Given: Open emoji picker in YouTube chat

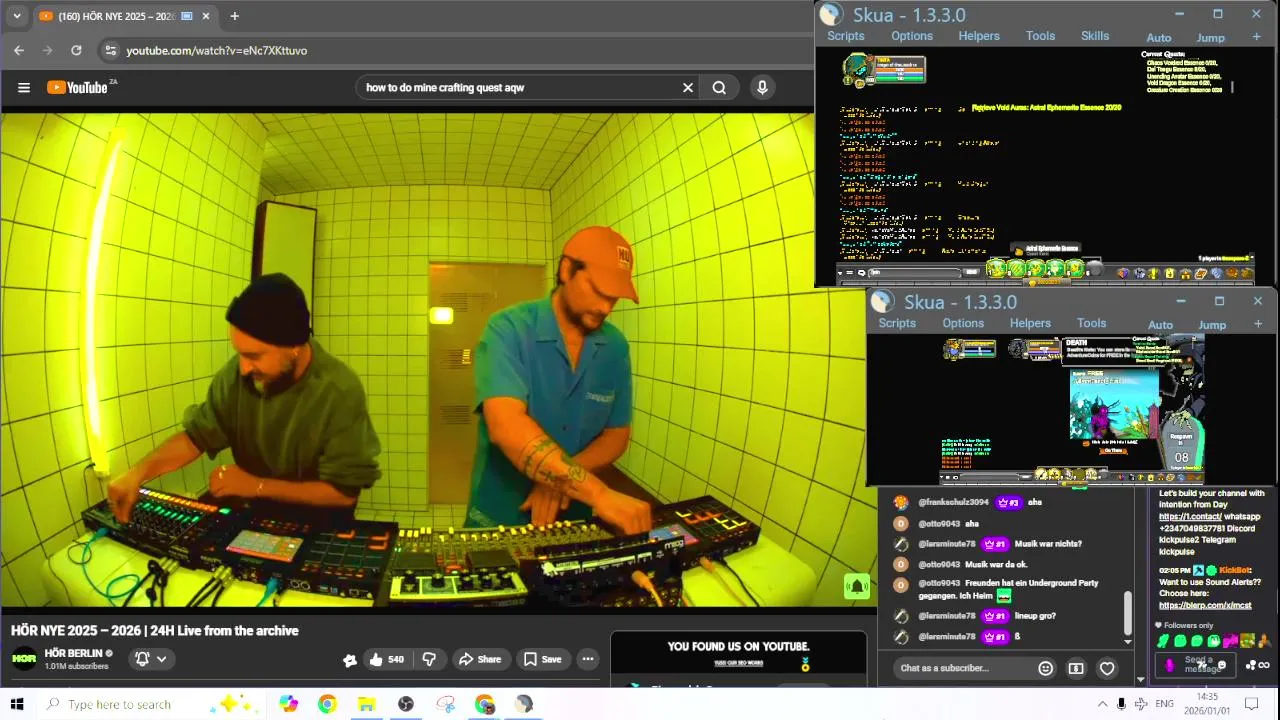Looking at the screenshot, I should pyautogui.click(x=1045, y=668).
